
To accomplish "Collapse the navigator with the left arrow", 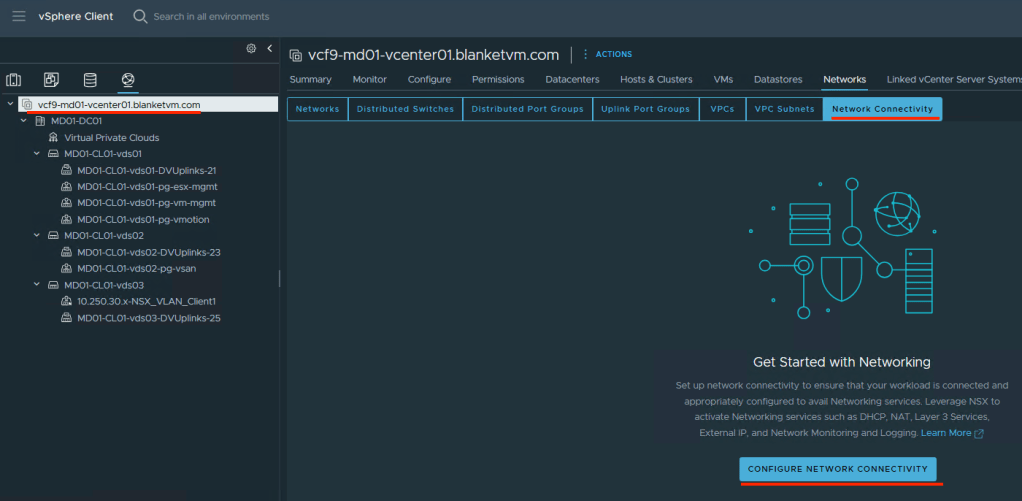I will pyautogui.click(x=270, y=48).
